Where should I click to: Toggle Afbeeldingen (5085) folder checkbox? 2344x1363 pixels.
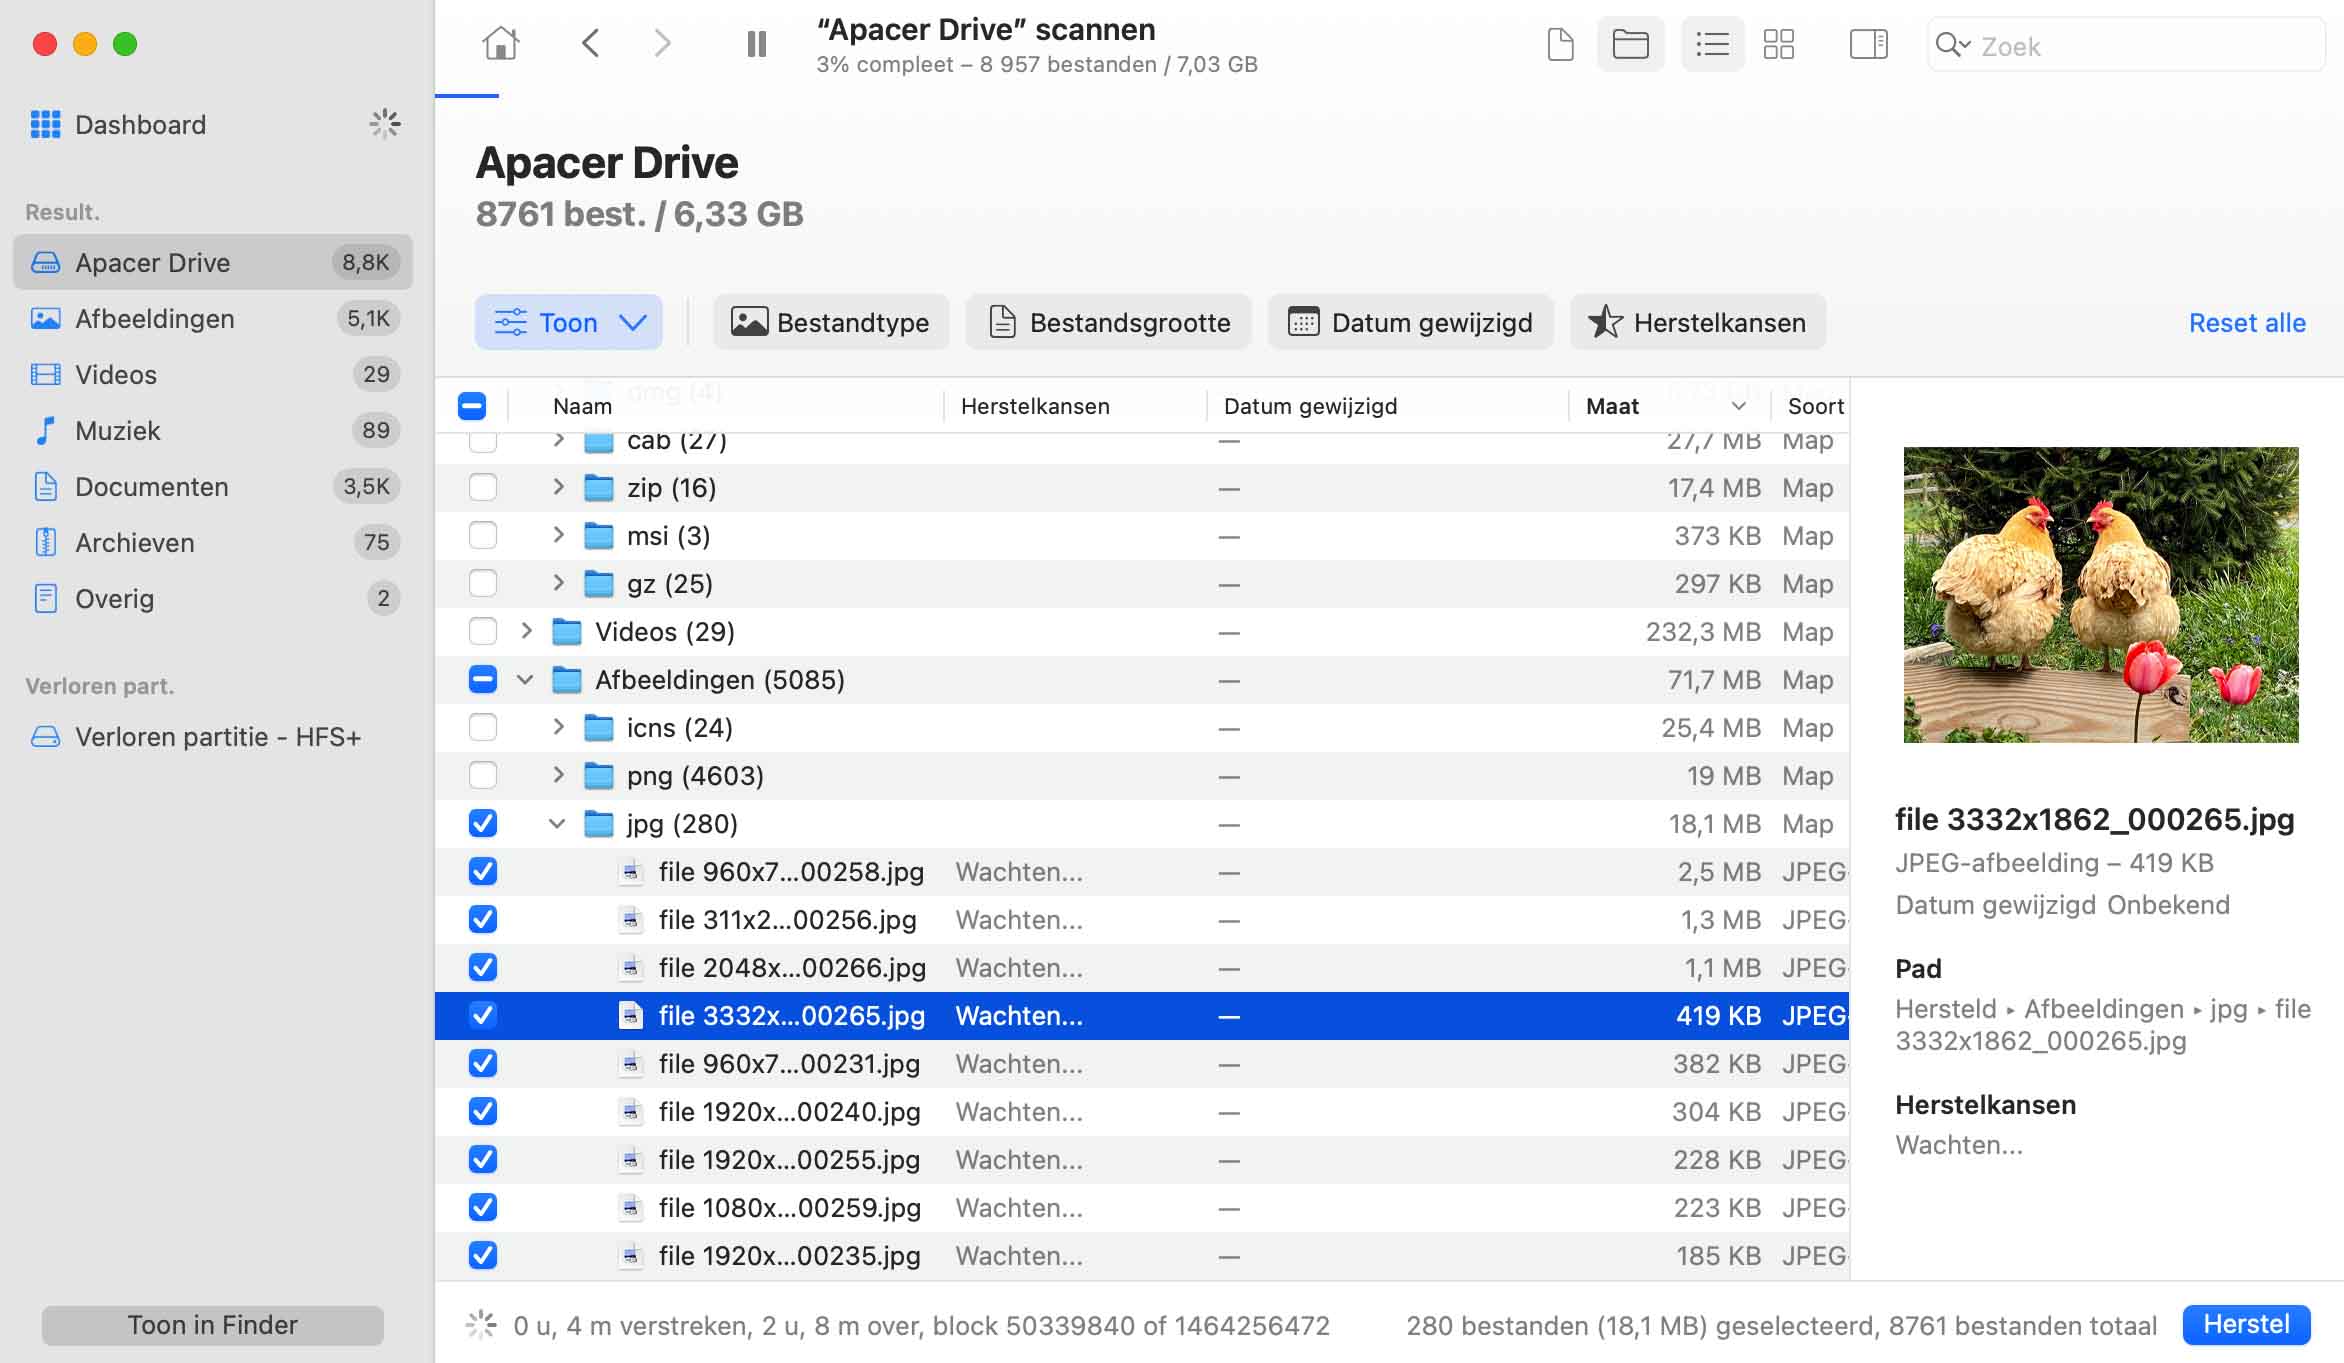tap(483, 680)
